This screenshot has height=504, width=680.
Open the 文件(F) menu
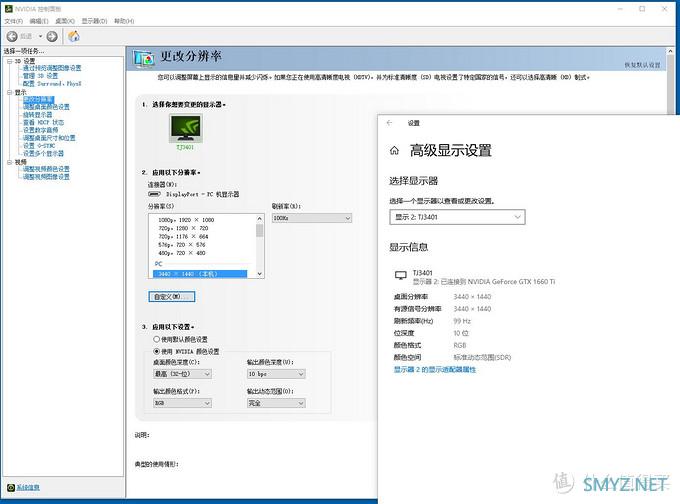(x=13, y=21)
